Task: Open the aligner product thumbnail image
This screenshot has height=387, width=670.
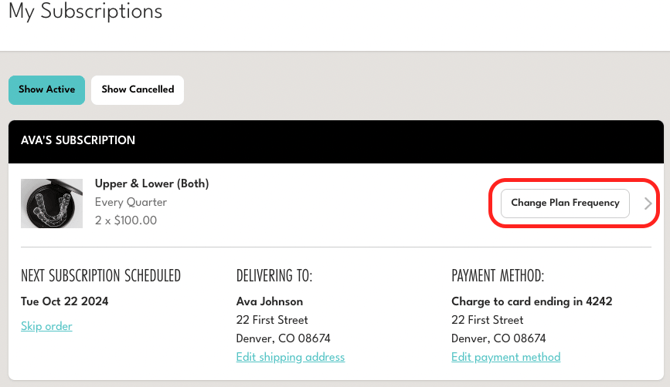Action: (x=52, y=203)
